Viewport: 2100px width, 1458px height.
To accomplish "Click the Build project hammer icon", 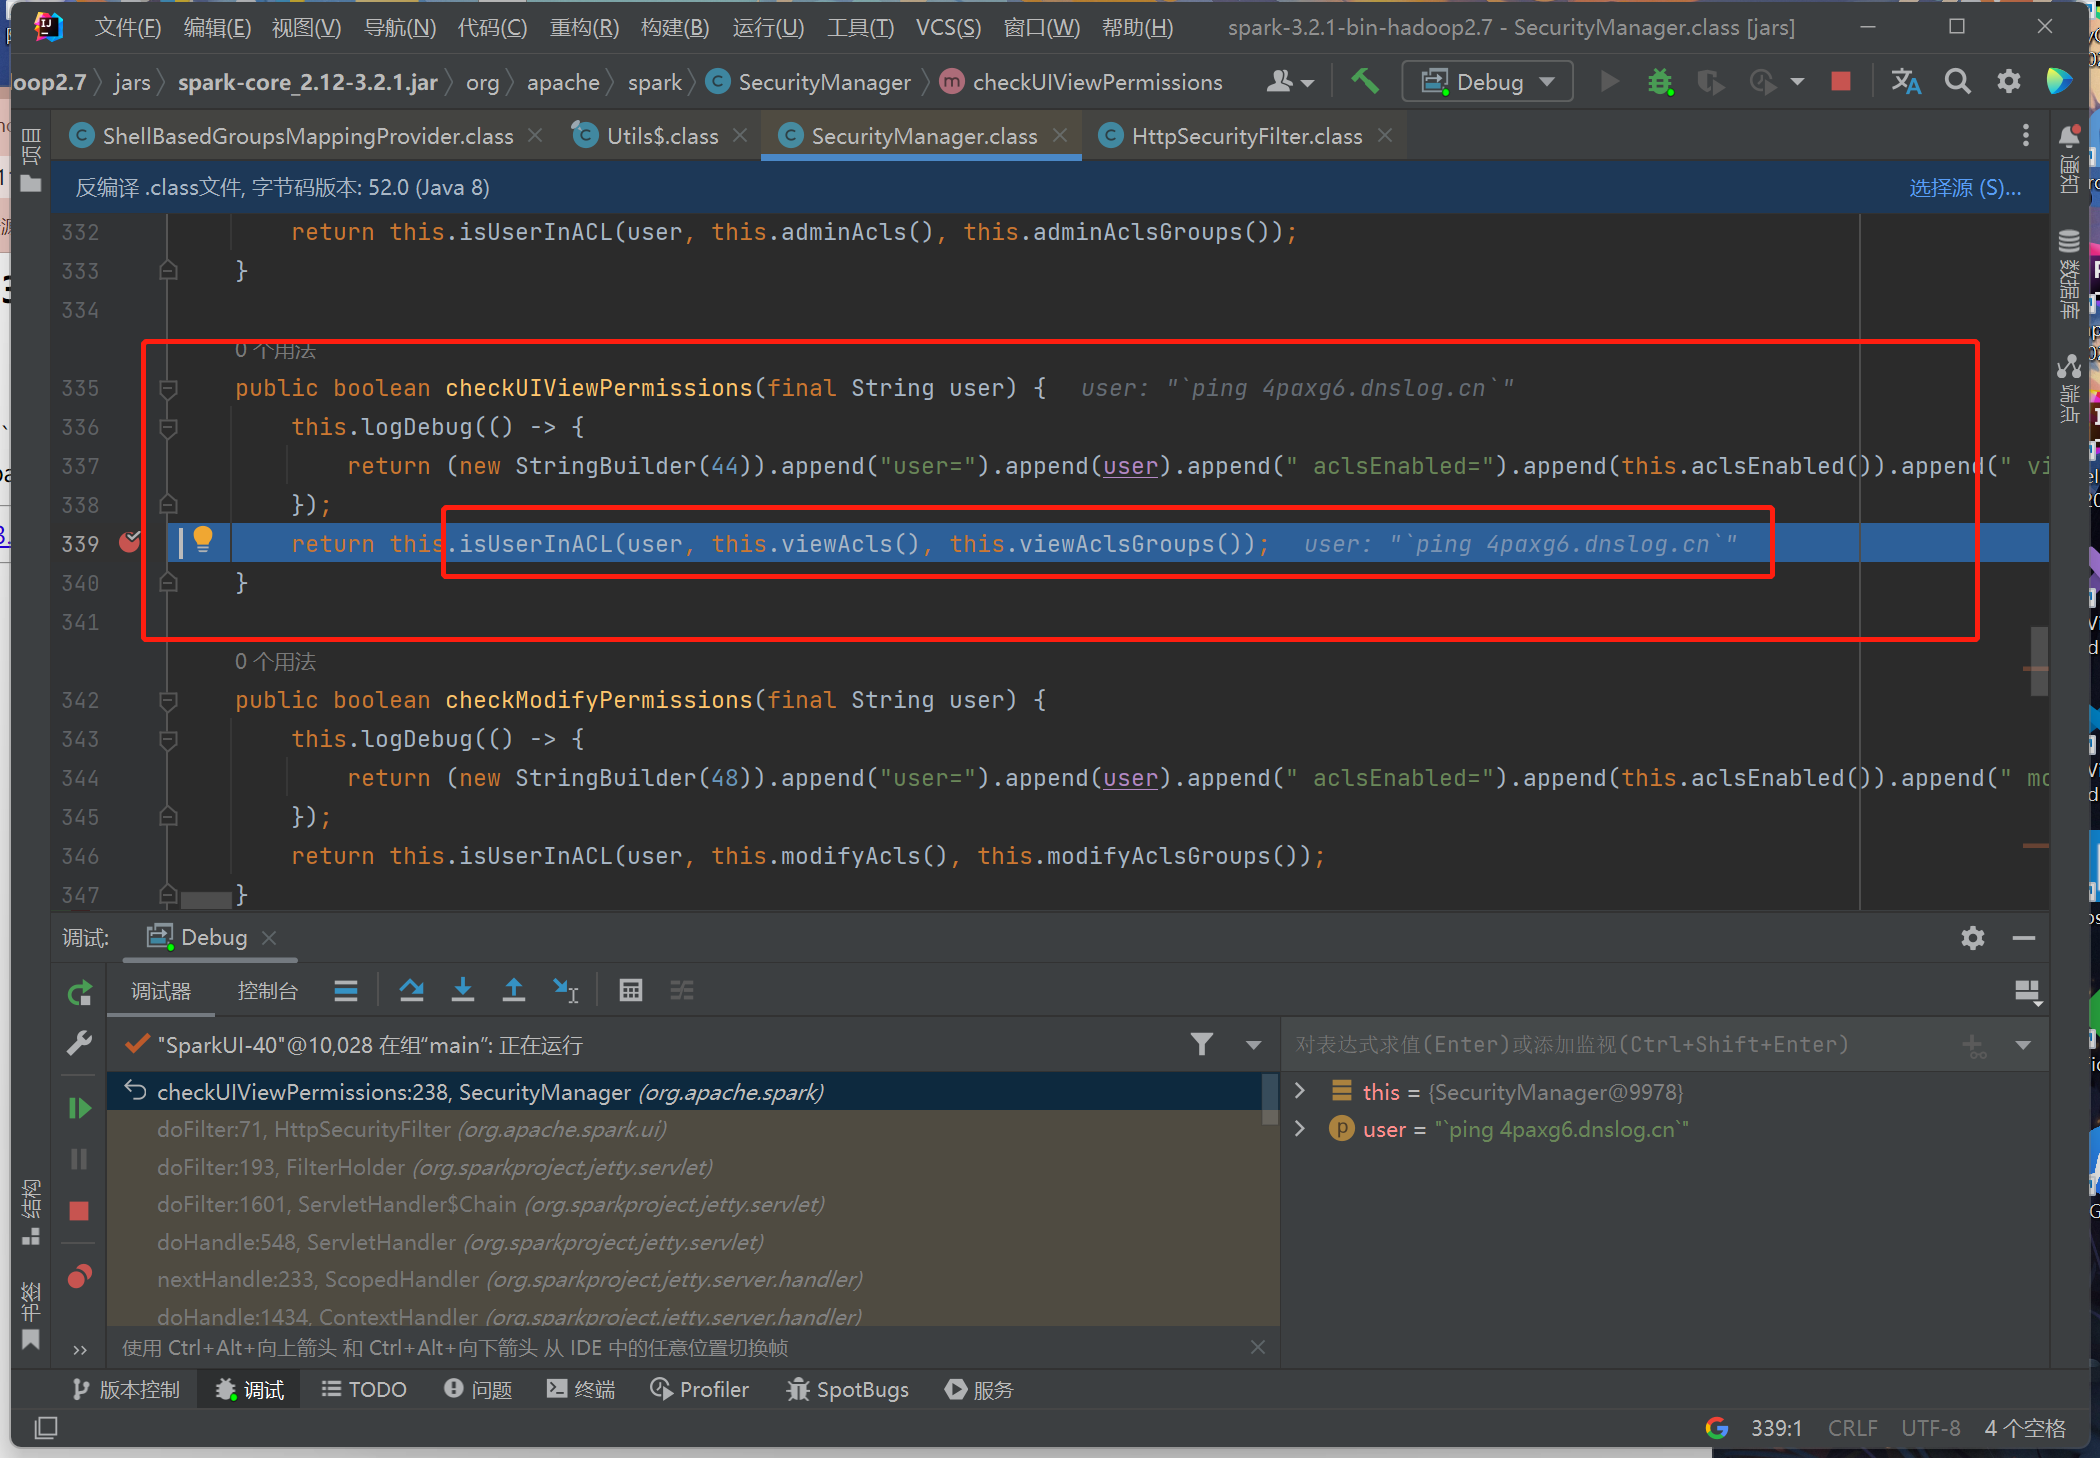I will click(x=1364, y=81).
